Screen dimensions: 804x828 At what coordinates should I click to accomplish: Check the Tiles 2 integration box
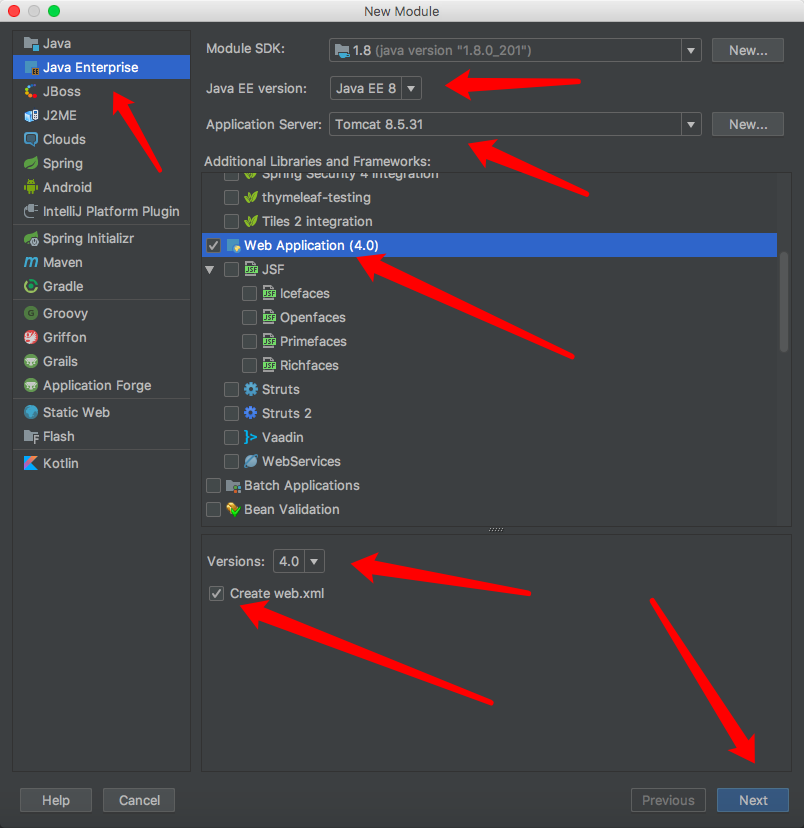[x=231, y=221]
